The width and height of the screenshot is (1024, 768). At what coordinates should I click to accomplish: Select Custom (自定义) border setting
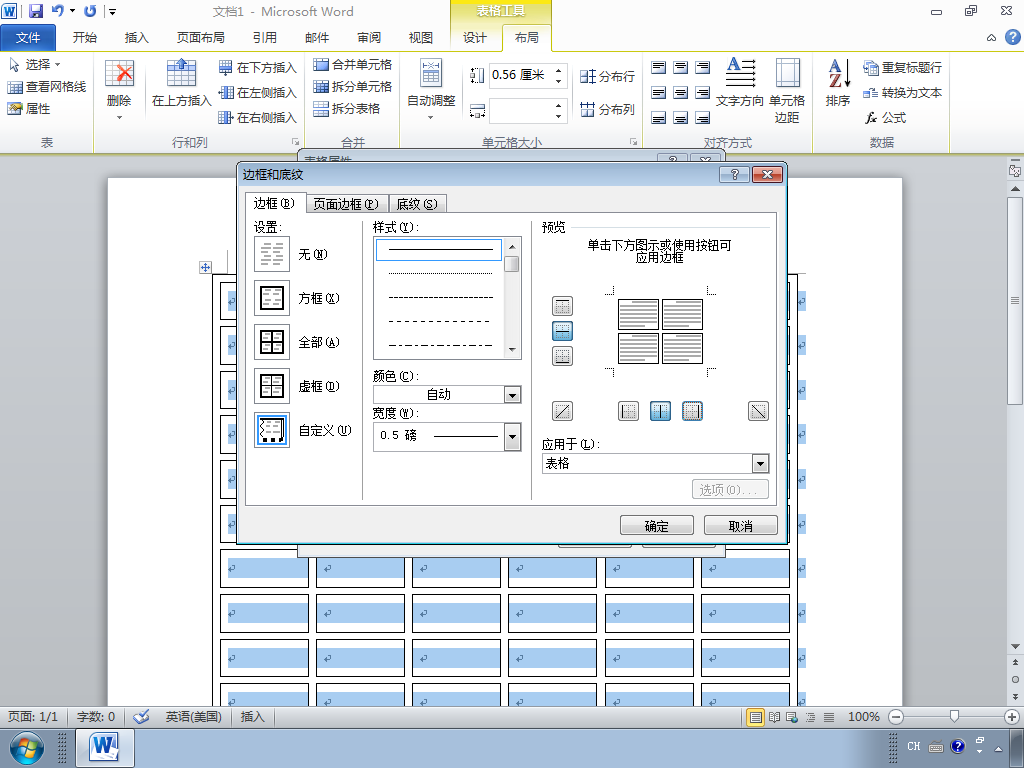(272, 430)
